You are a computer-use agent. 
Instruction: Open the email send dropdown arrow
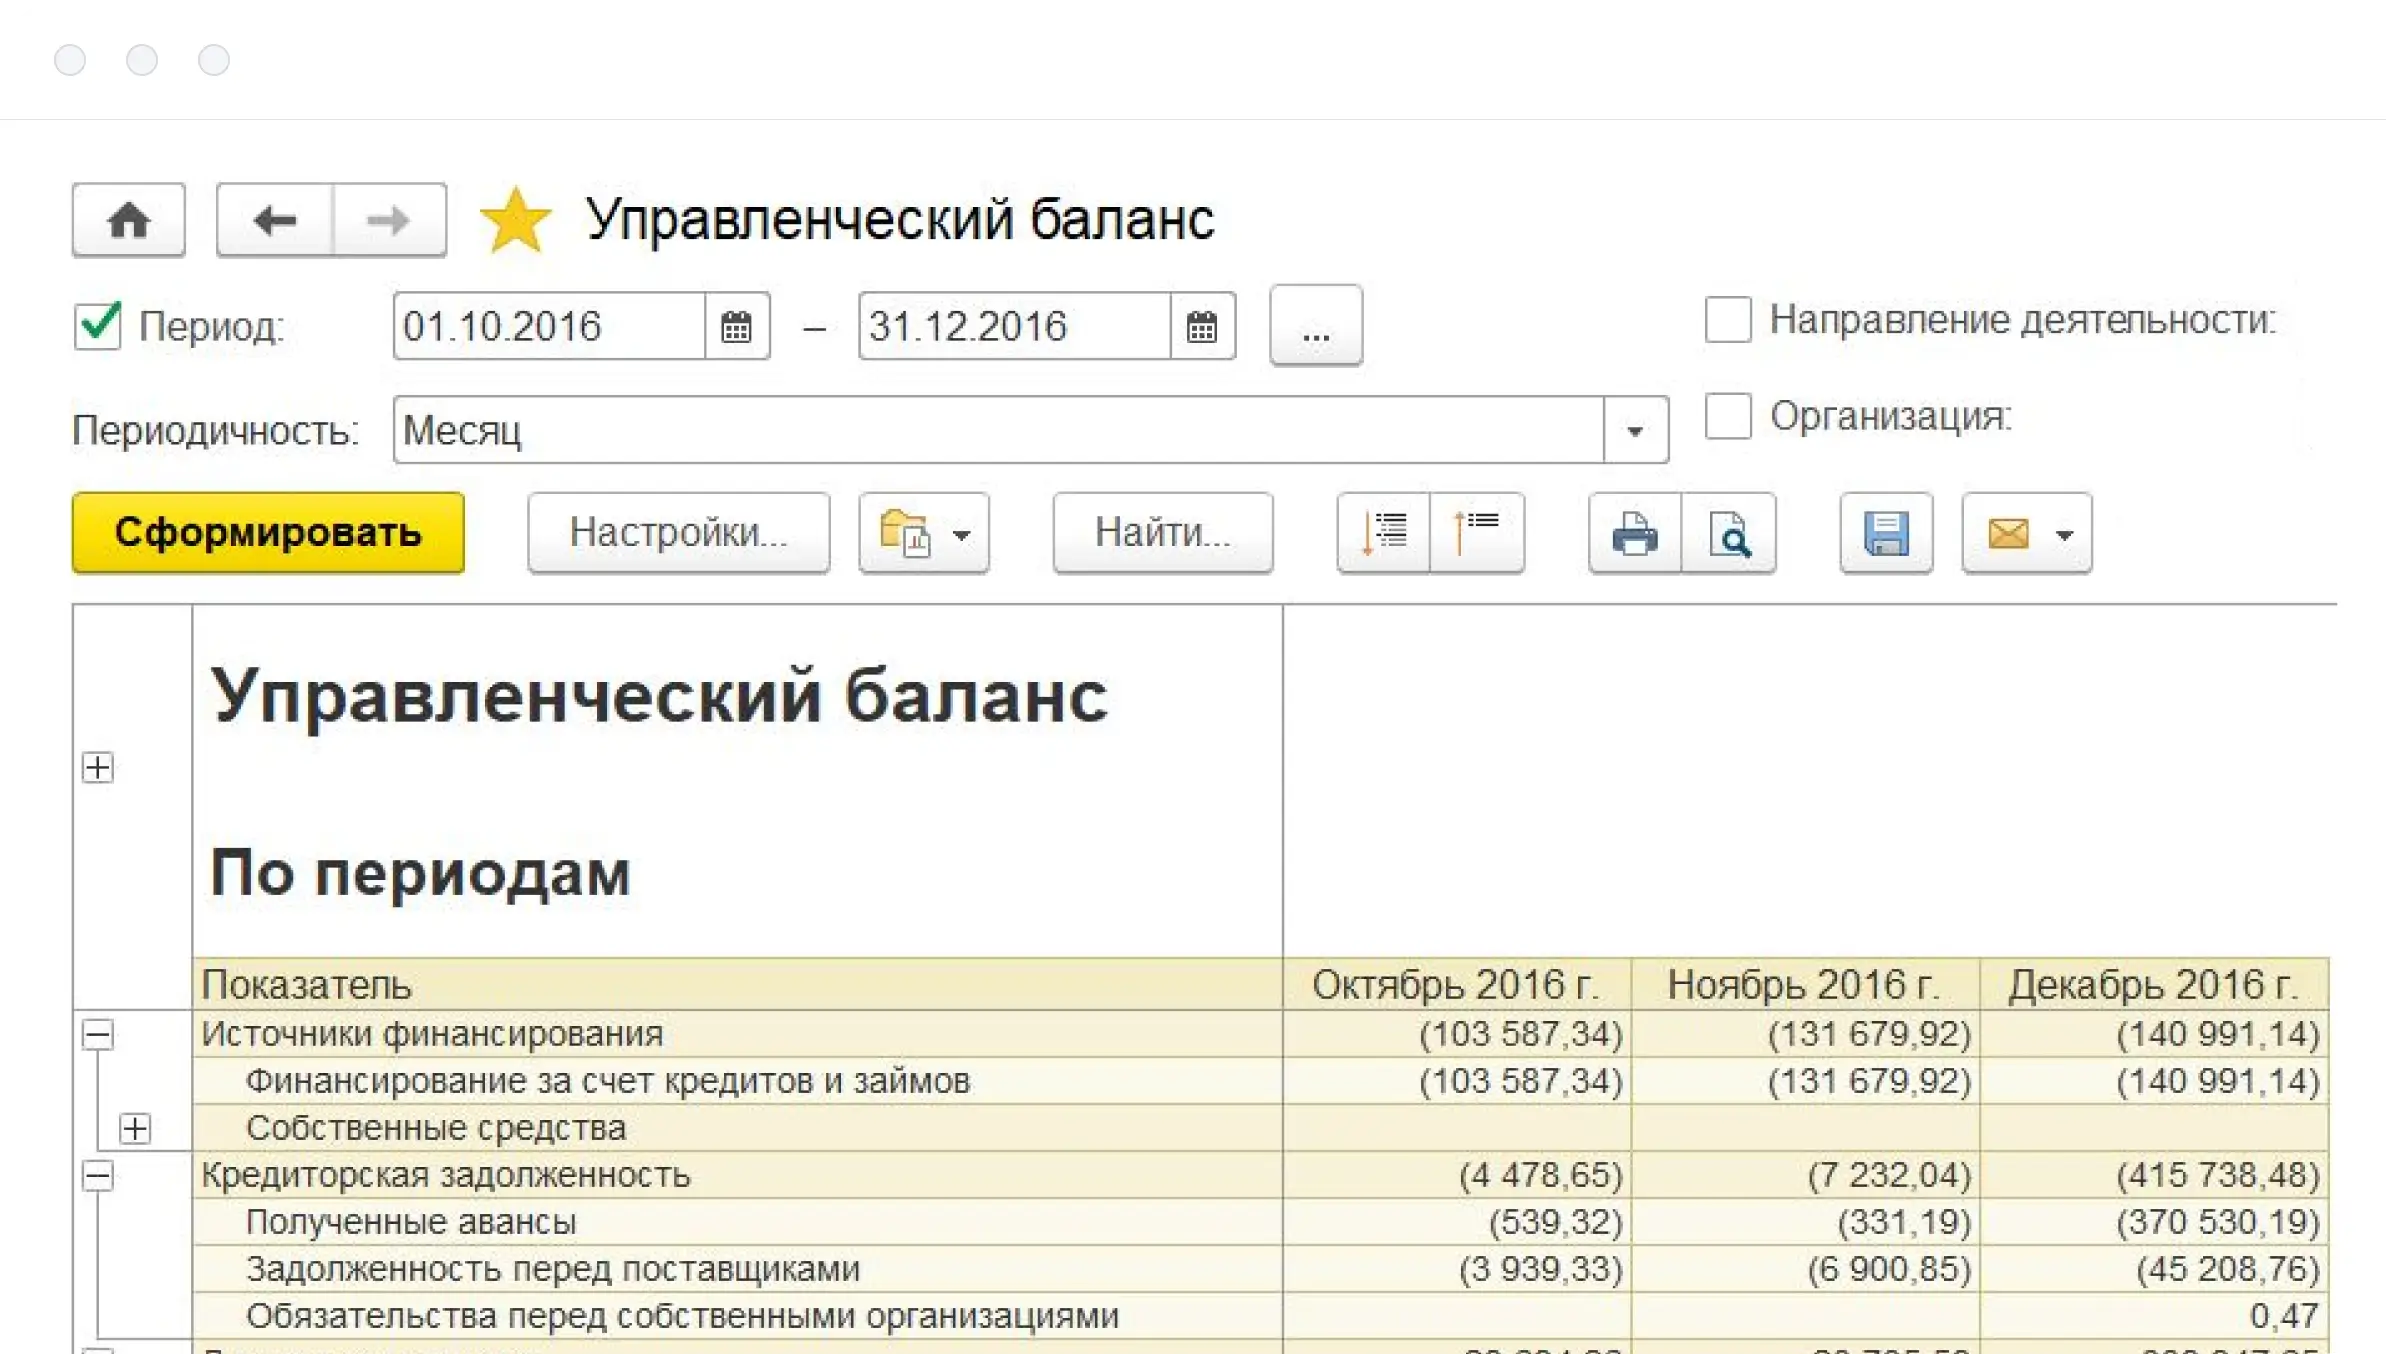click(x=2064, y=535)
